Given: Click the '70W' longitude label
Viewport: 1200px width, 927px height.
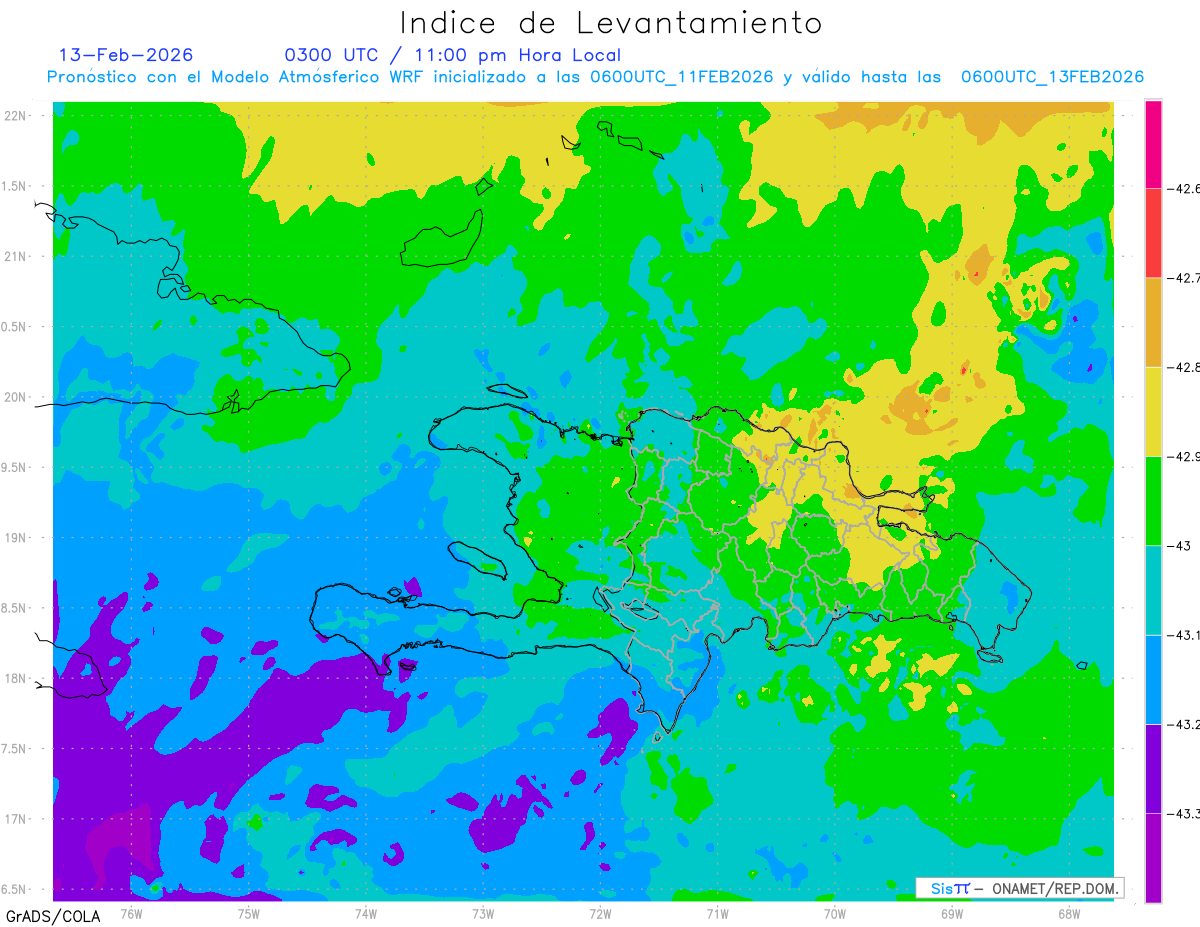Looking at the screenshot, I should click(x=834, y=912).
